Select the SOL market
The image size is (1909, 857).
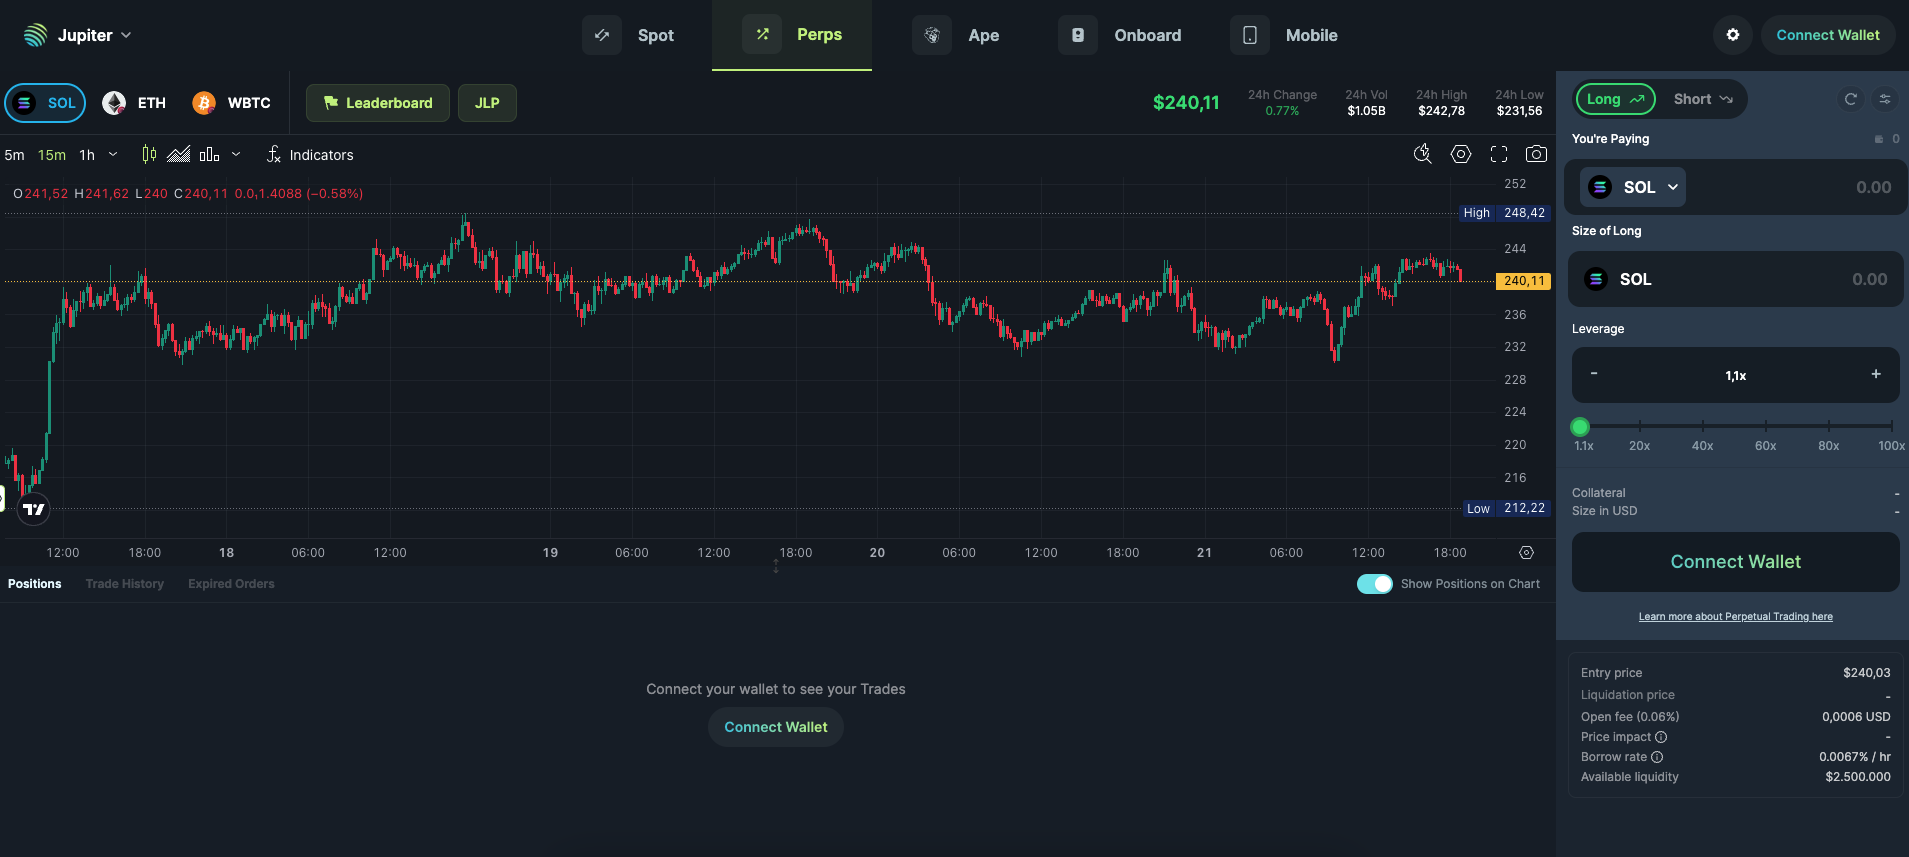pyautogui.click(x=45, y=103)
